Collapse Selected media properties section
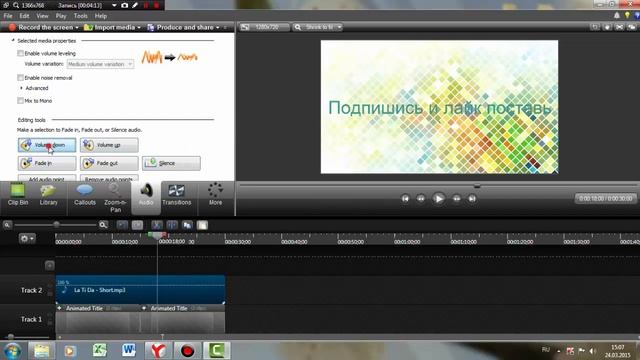Viewport: 640px width, 360px height. click(13, 41)
